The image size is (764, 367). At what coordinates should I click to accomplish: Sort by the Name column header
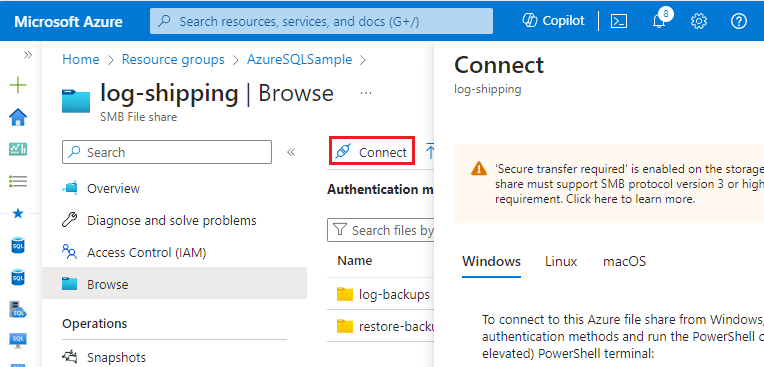click(355, 261)
